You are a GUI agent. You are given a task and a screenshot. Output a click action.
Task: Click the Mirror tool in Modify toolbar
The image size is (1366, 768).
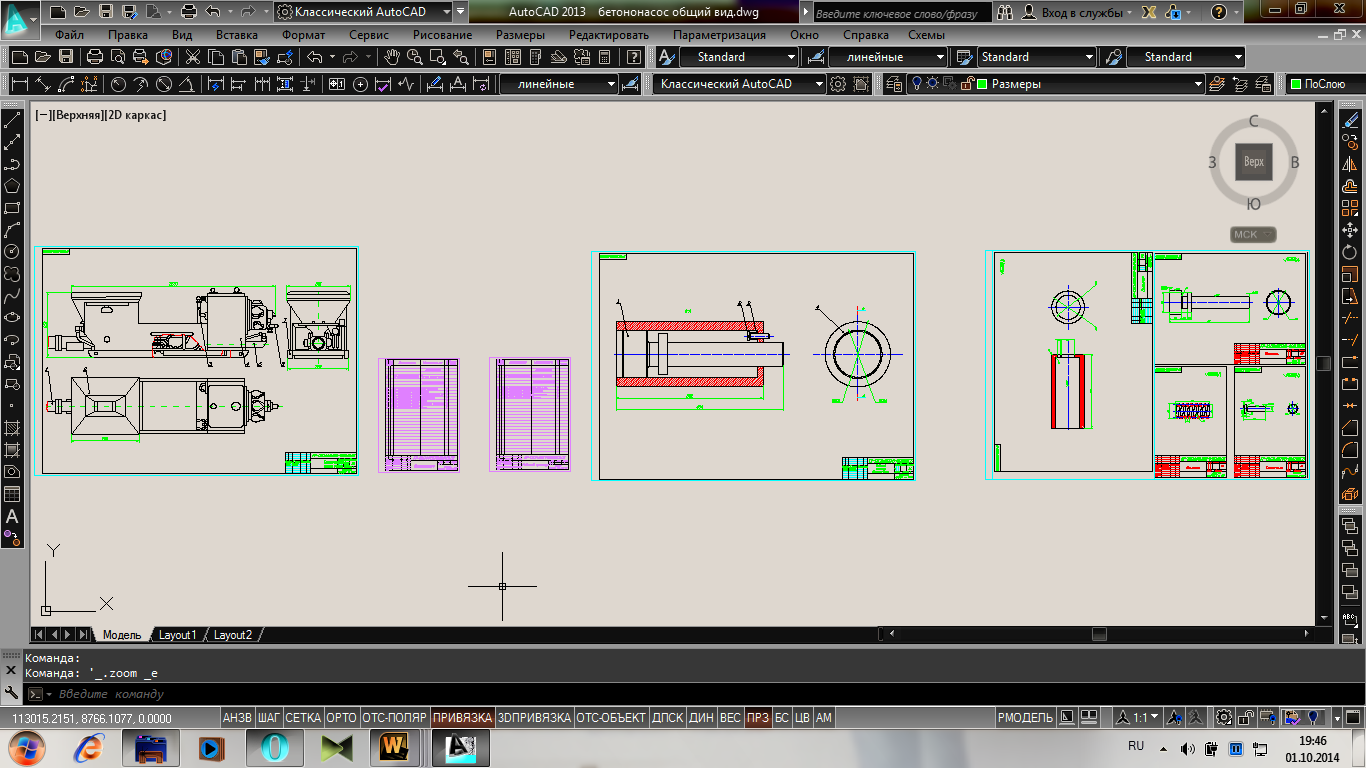(x=1350, y=164)
